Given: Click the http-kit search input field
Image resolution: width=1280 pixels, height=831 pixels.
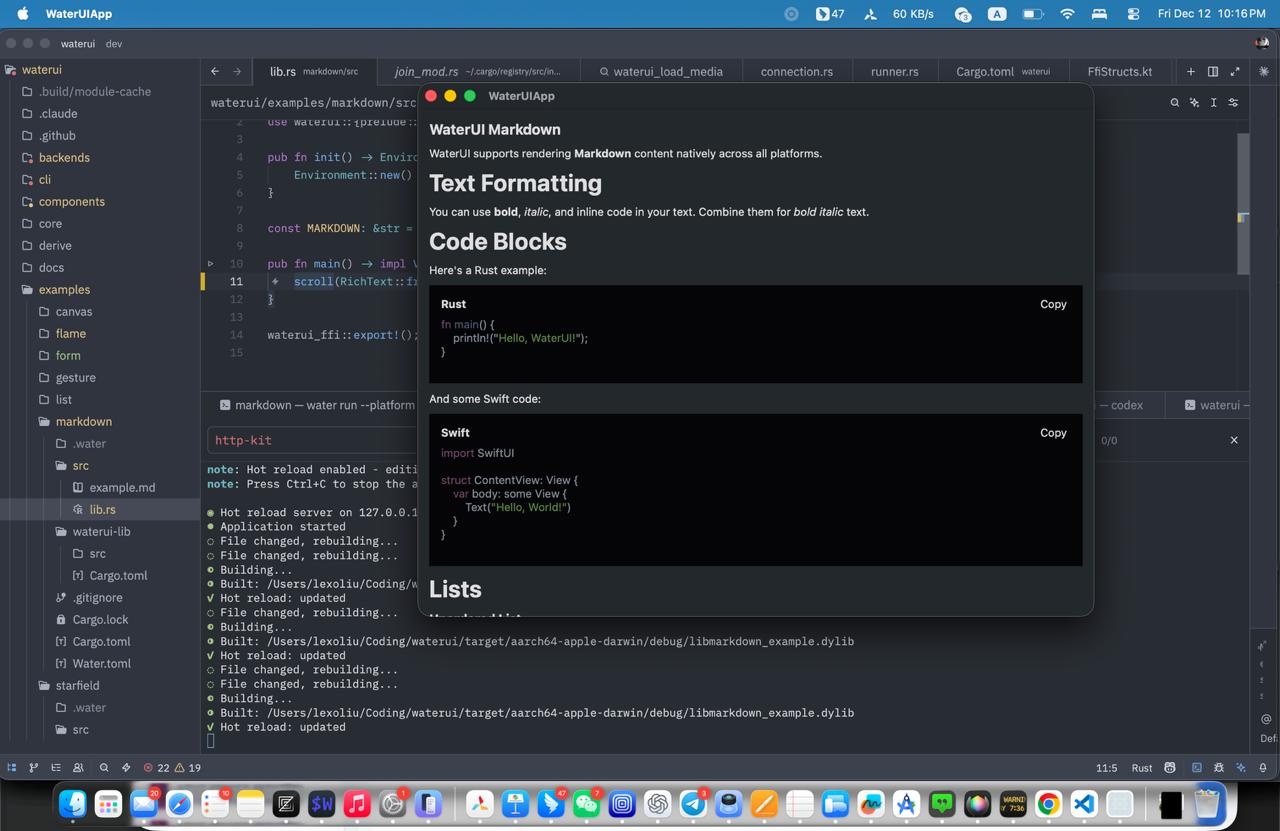Looking at the screenshot, I should (312, 440).
